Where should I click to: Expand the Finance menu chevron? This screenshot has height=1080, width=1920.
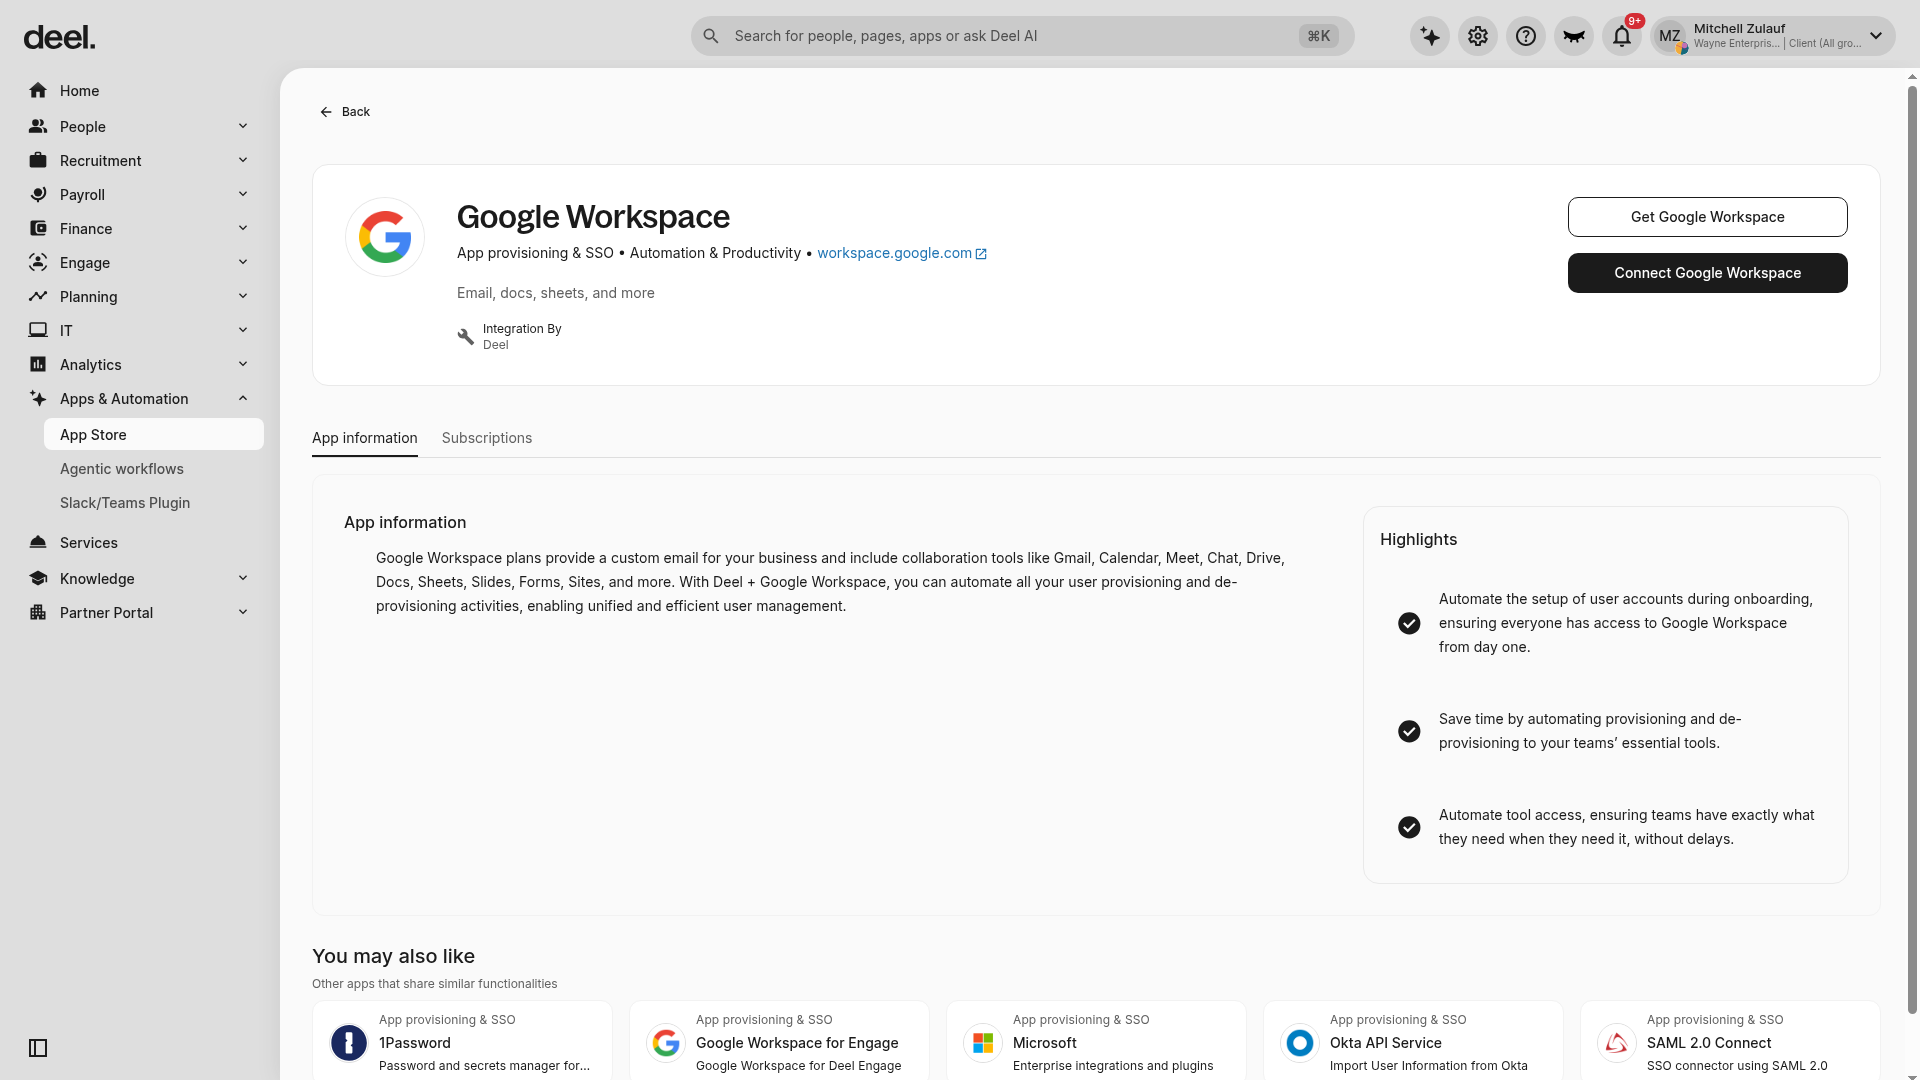(243, 228)
